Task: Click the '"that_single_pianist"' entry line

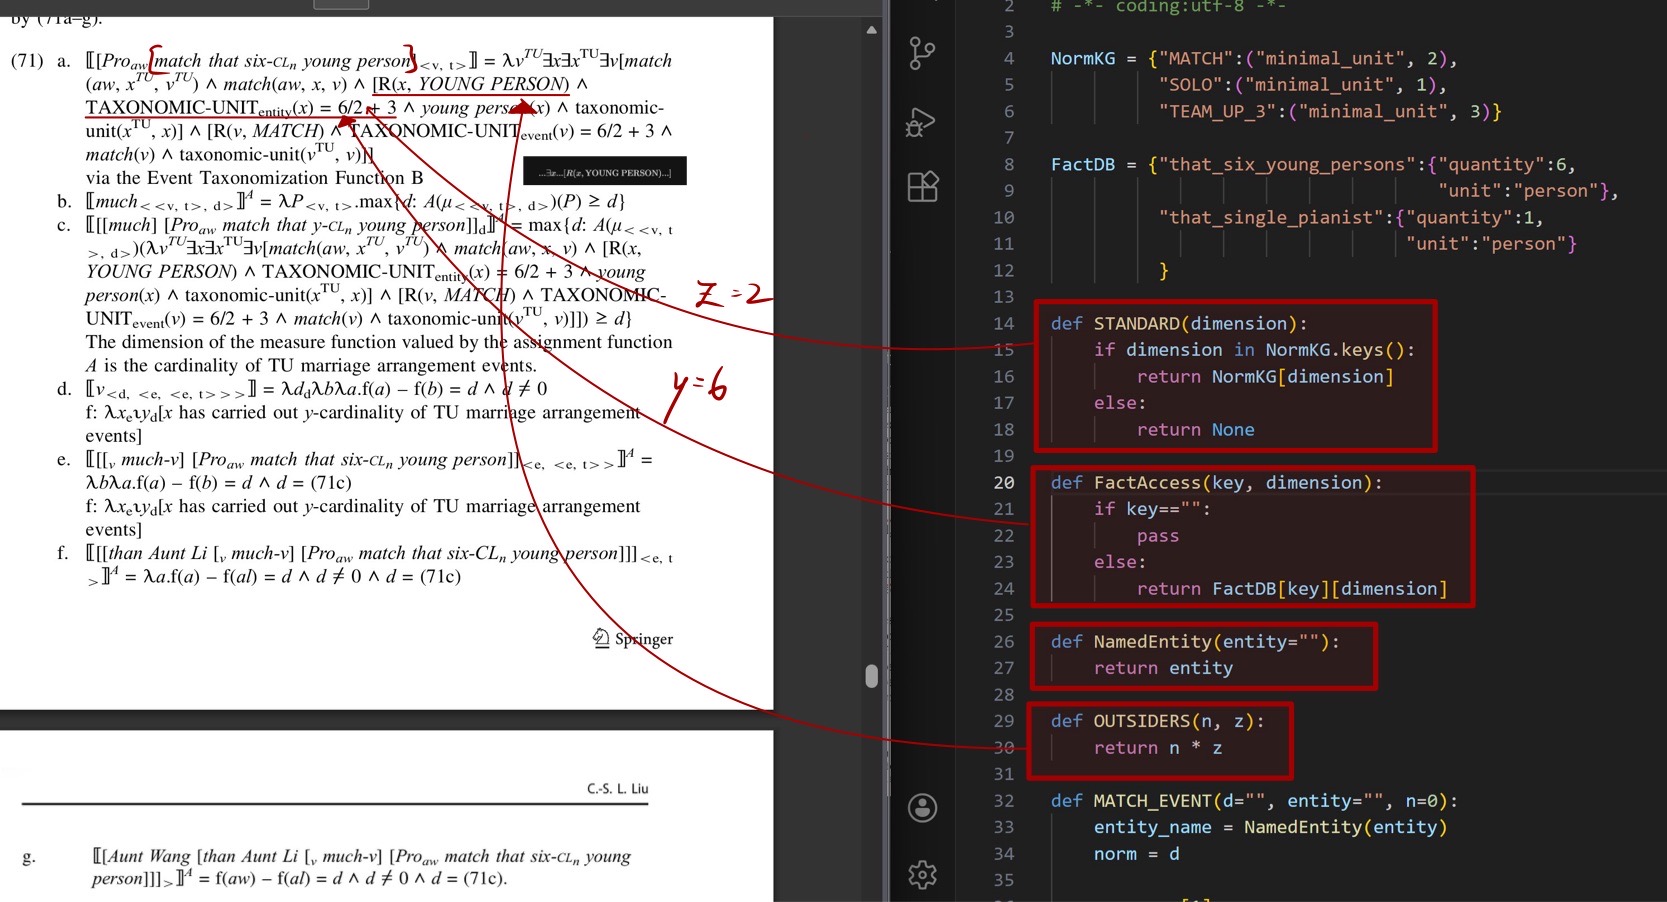Action: pyautogui.click(x=1351, y=217)
